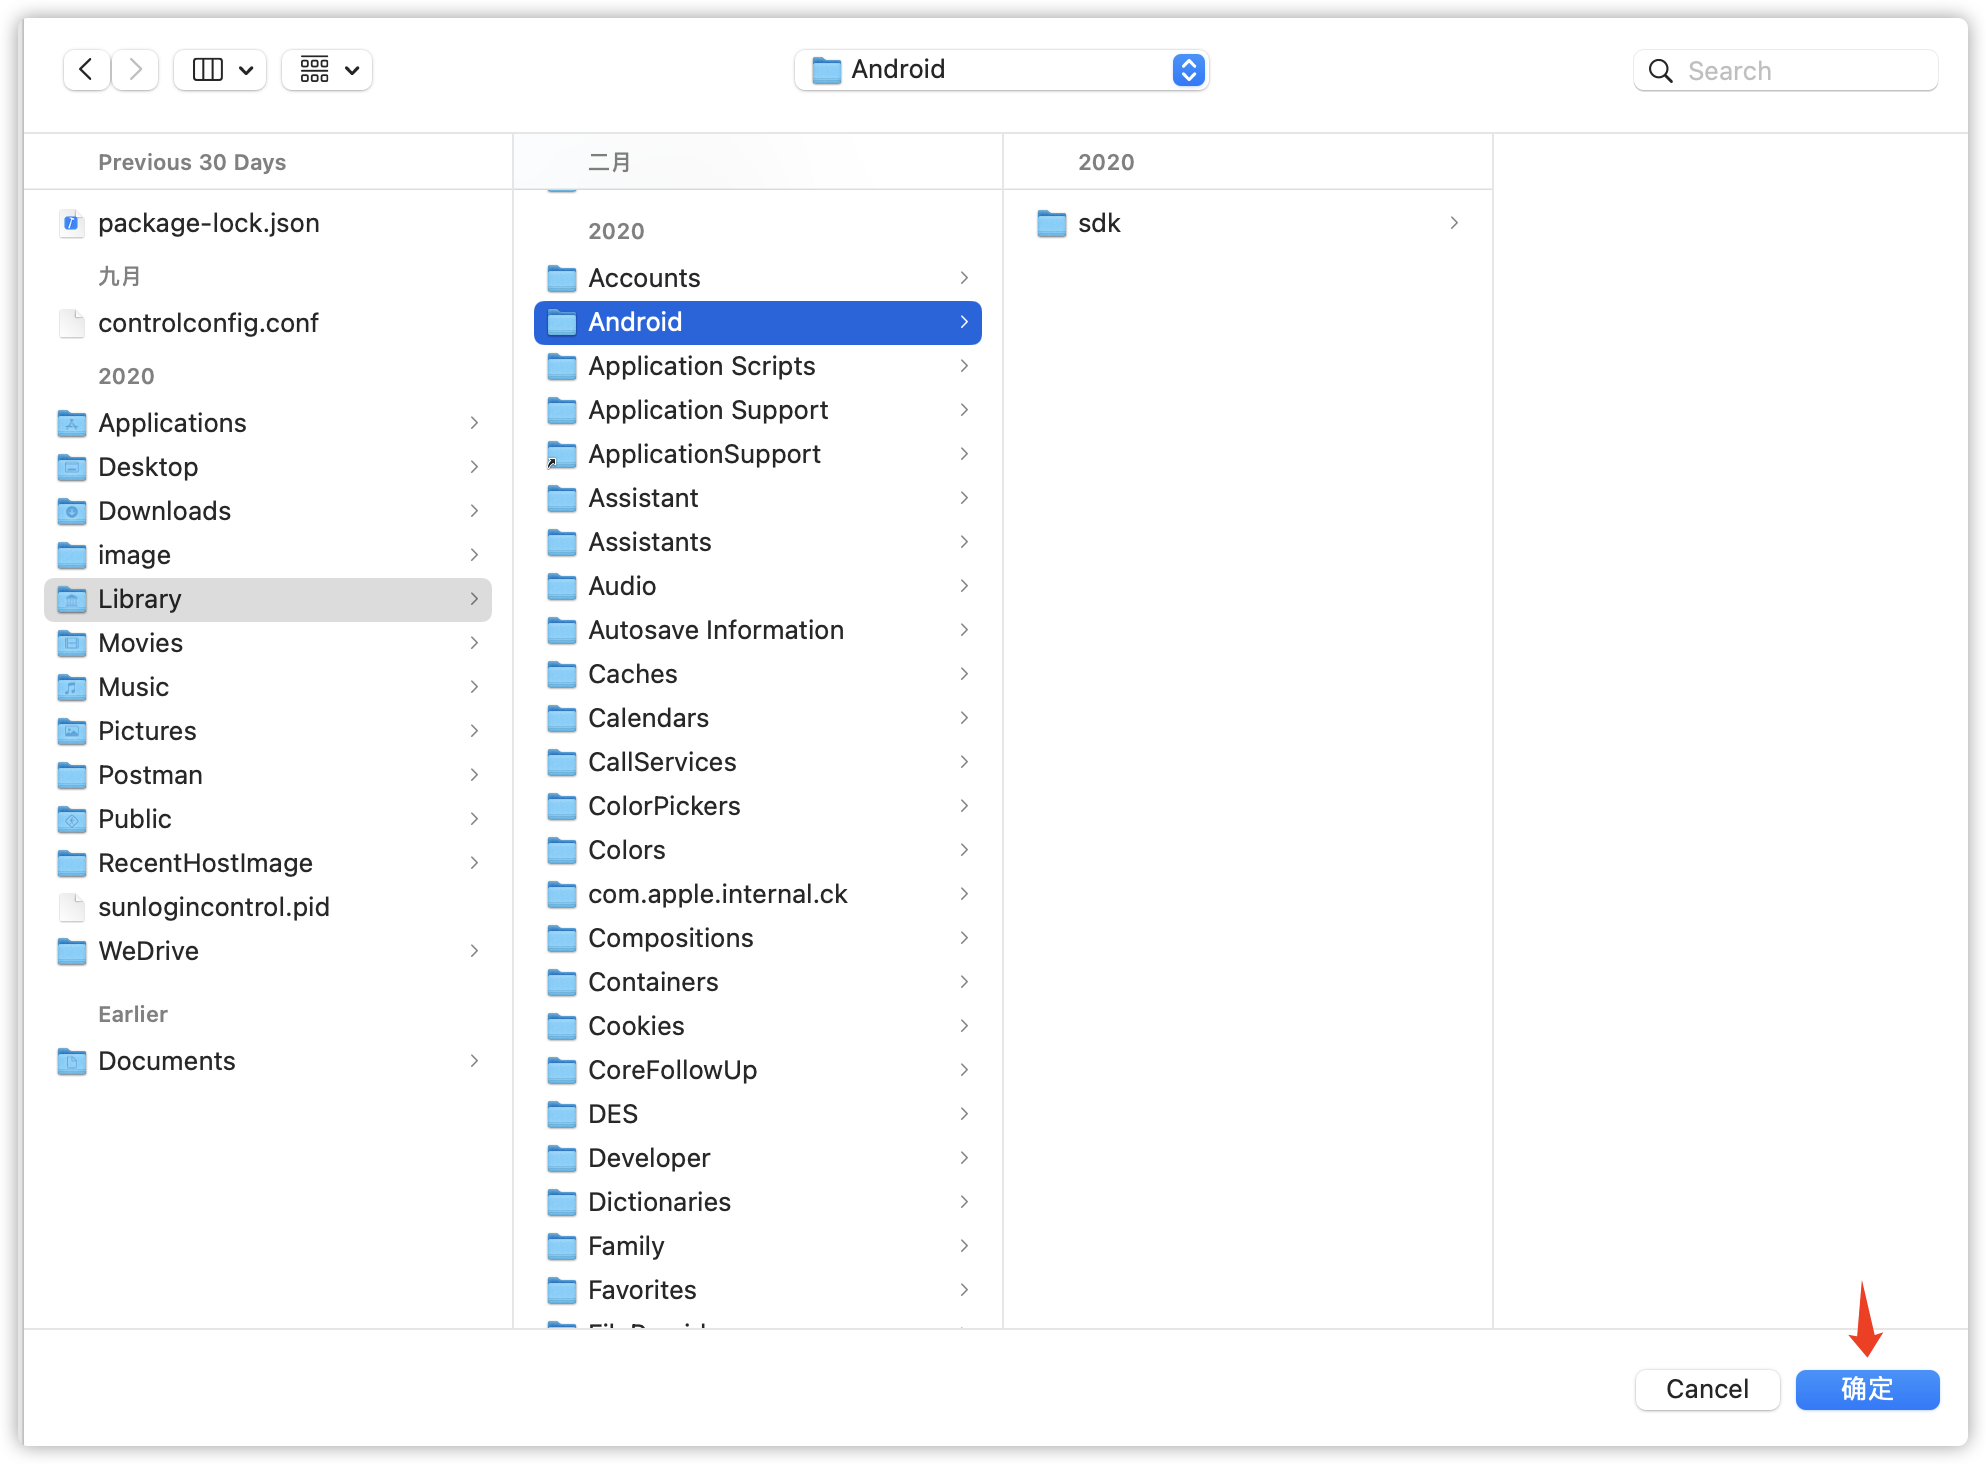1986x1464 pixels.
Task: Expand the Developer folder chevron
Action: pyautogui.click(x=964, y=1158)
